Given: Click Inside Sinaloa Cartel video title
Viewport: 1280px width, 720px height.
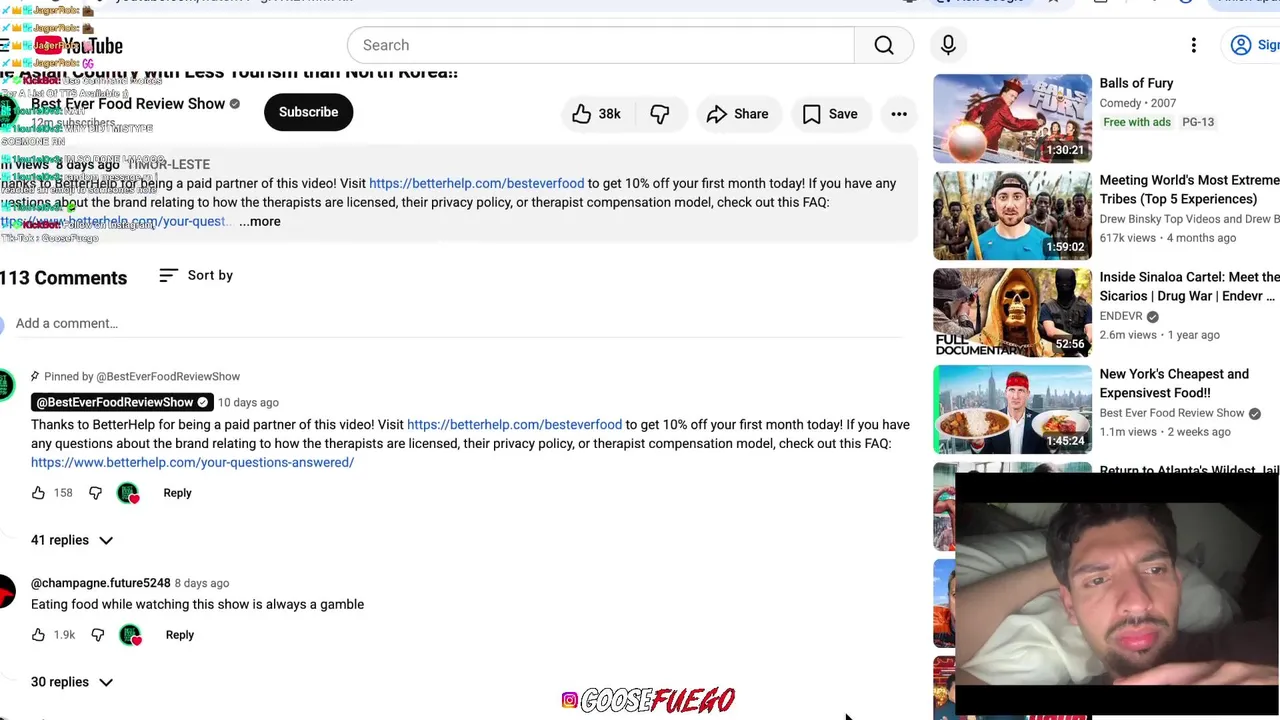Looking at the screenshot, I should pos(1189,286).
